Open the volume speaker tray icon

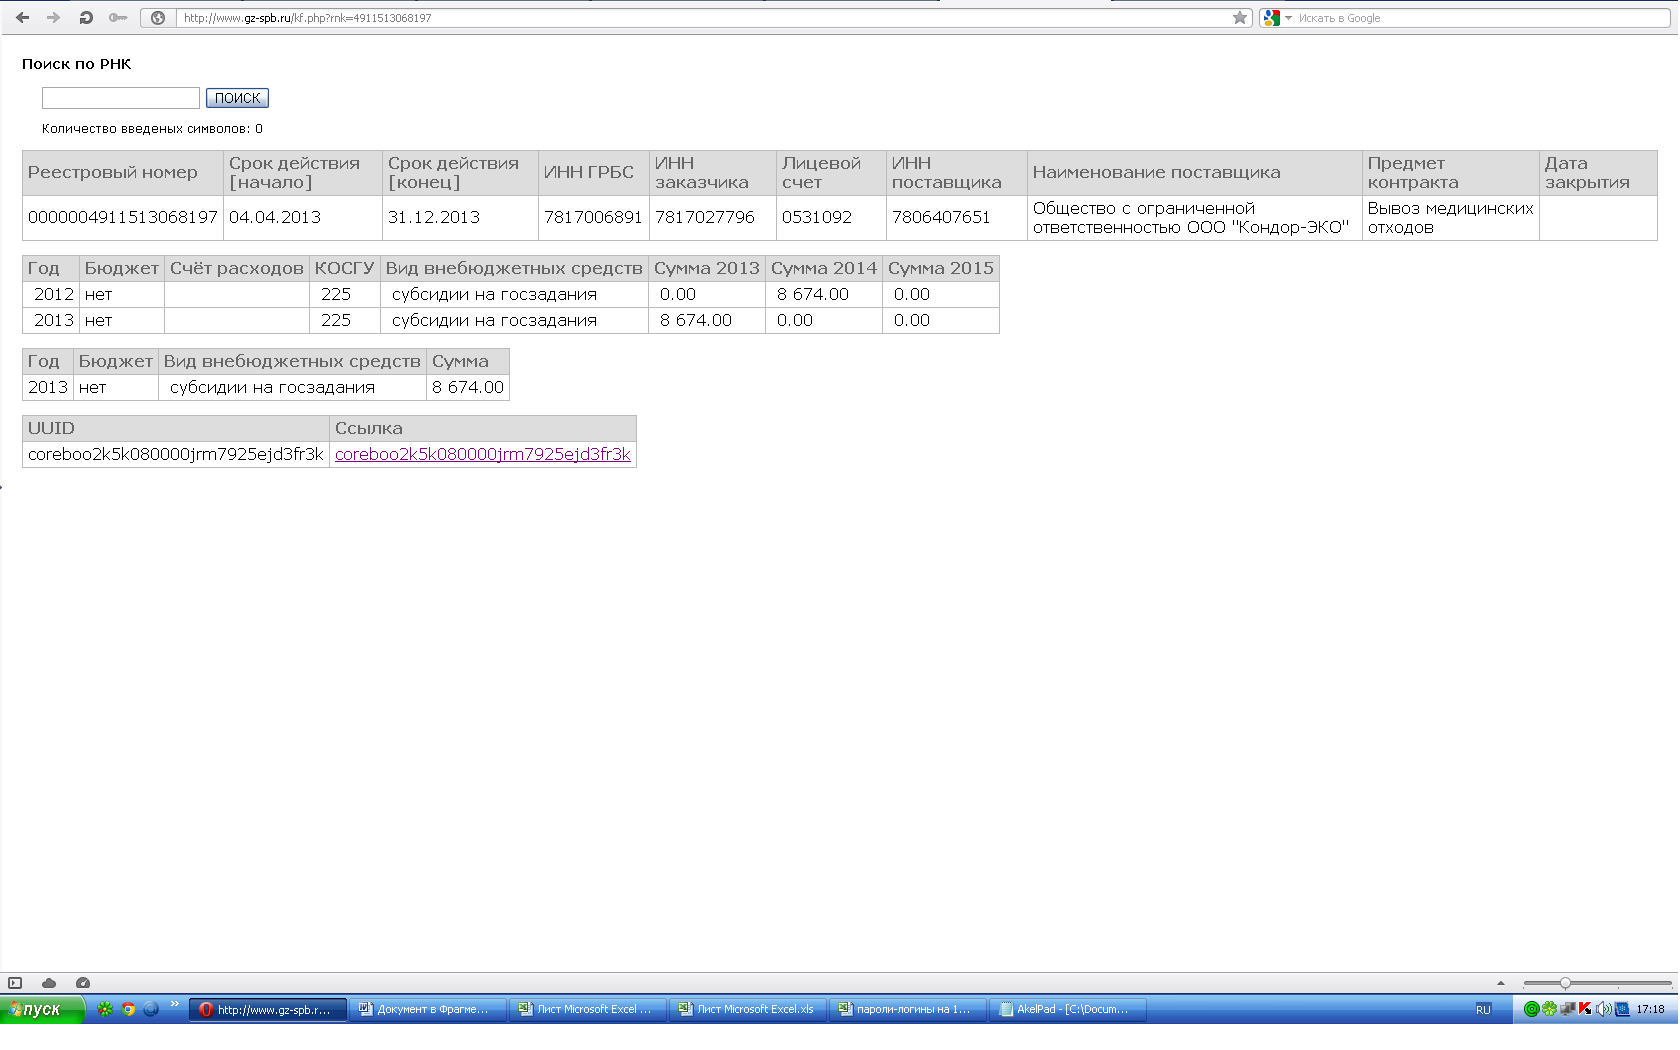coord(1603,1009)
